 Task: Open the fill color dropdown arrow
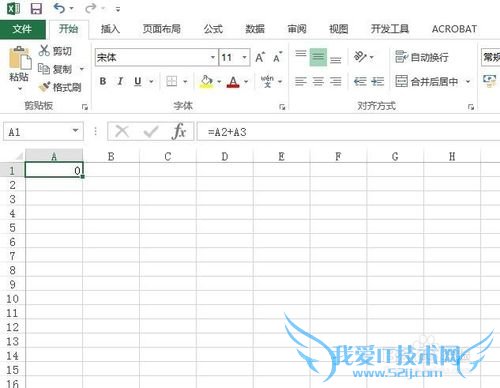pyautogui.click(x=219, y=81)
